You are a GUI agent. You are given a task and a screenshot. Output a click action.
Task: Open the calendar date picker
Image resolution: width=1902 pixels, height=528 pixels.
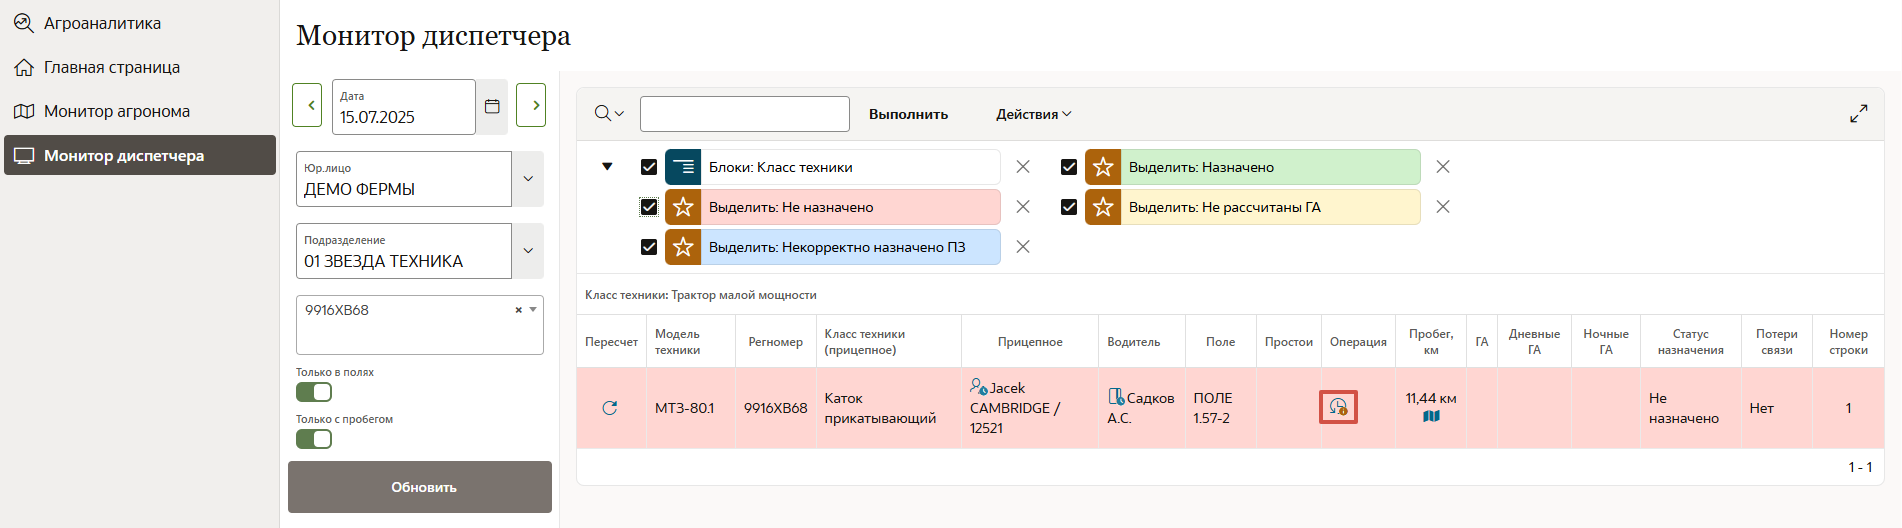click(x=492, y=106)
